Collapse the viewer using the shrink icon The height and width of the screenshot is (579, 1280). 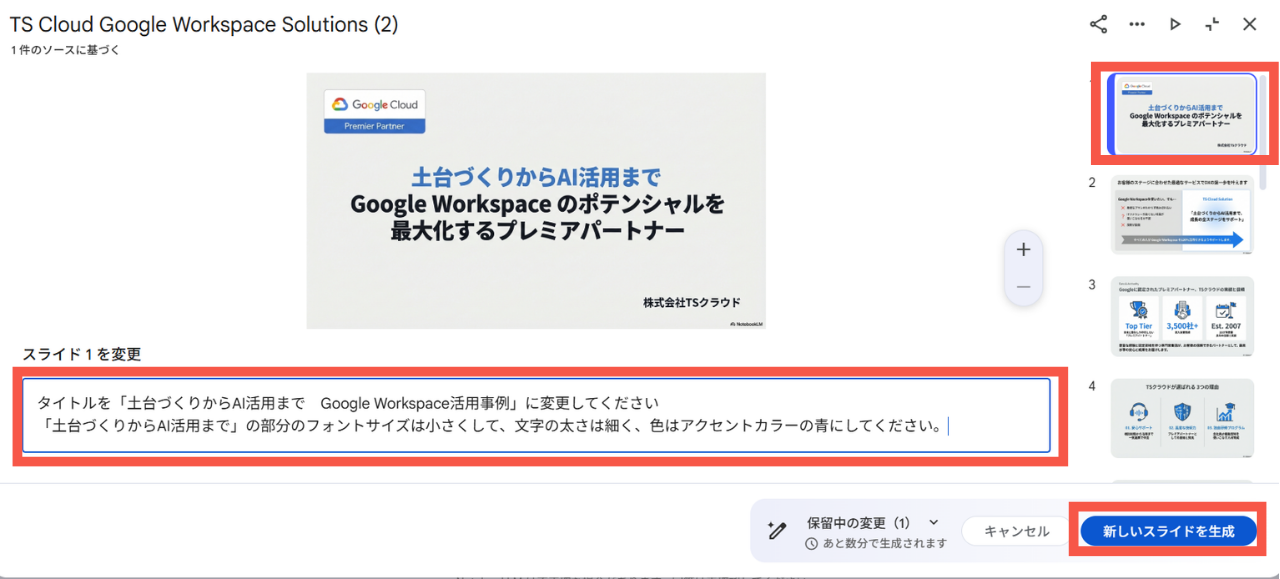1212,24
